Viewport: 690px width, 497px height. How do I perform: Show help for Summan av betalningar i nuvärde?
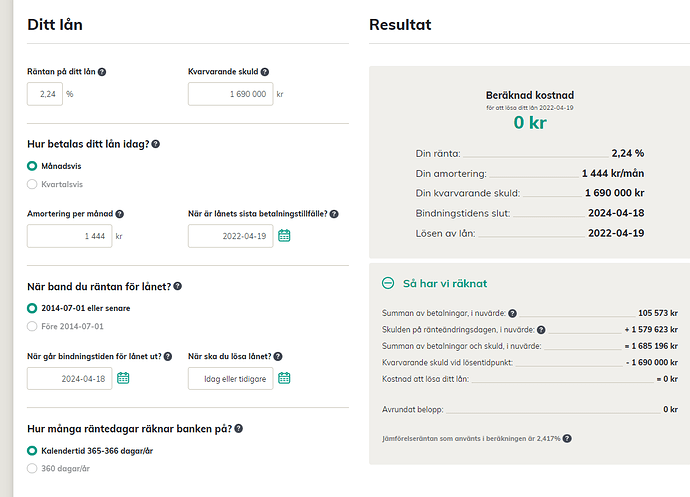click(x=512, y=313)
